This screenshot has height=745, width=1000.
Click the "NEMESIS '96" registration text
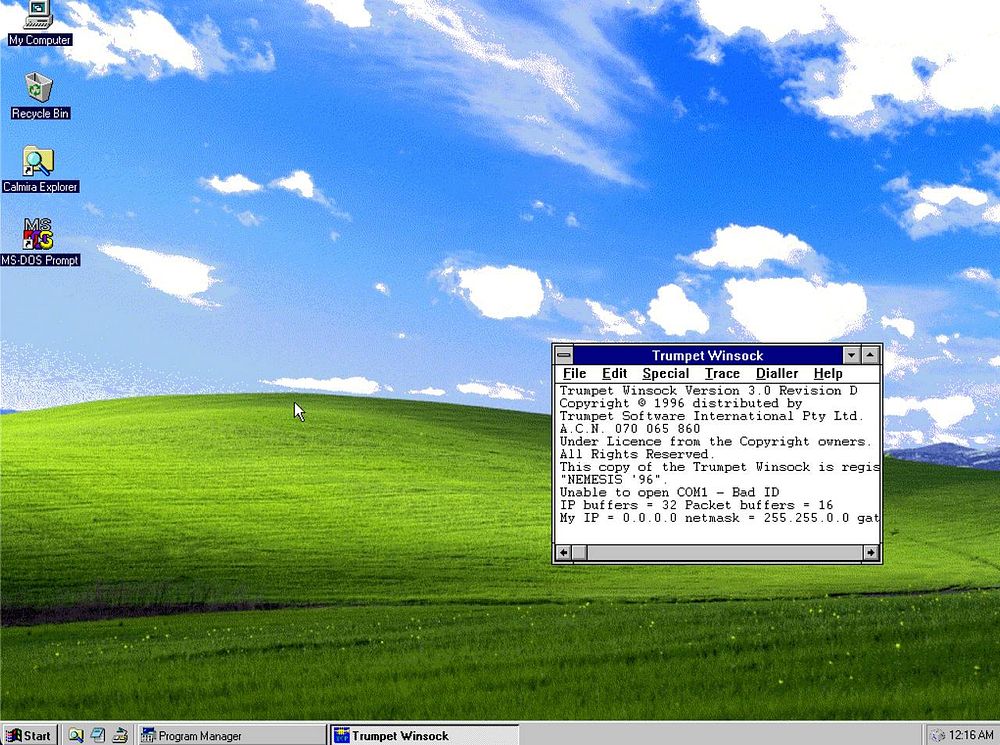tap(614, 480)
